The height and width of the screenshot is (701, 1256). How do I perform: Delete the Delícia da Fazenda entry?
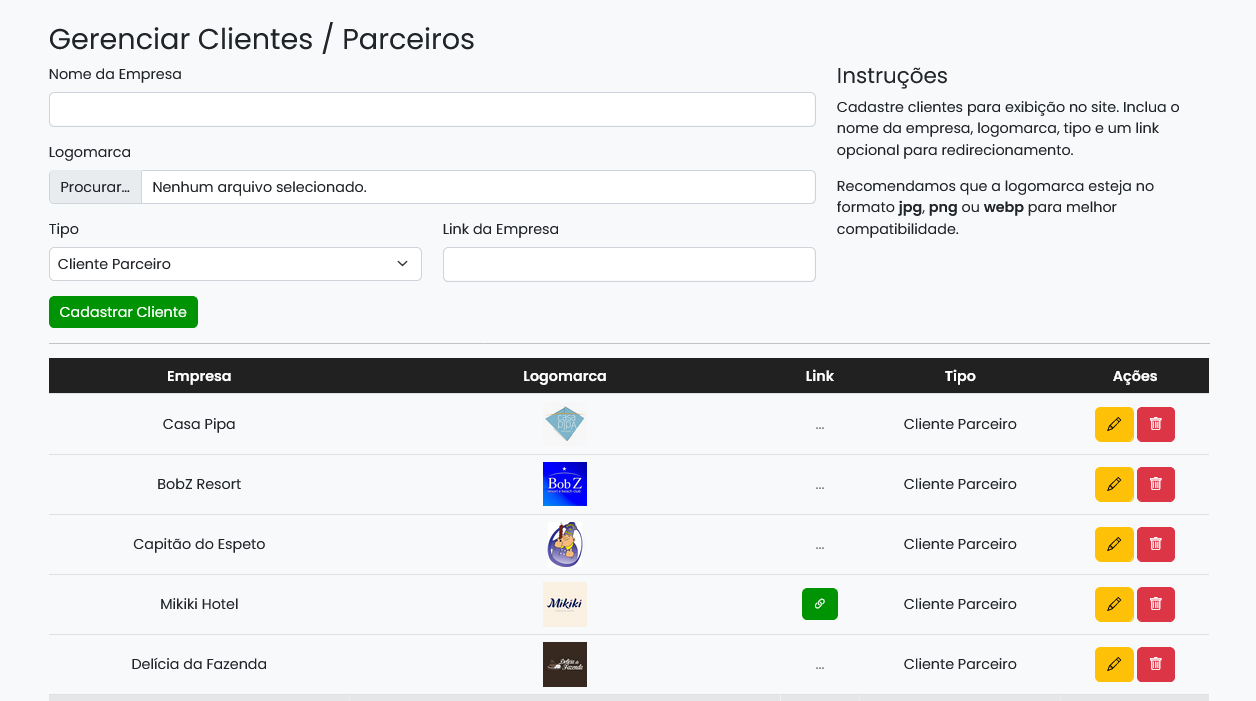pyautogui.click(x=1156, y=664)
